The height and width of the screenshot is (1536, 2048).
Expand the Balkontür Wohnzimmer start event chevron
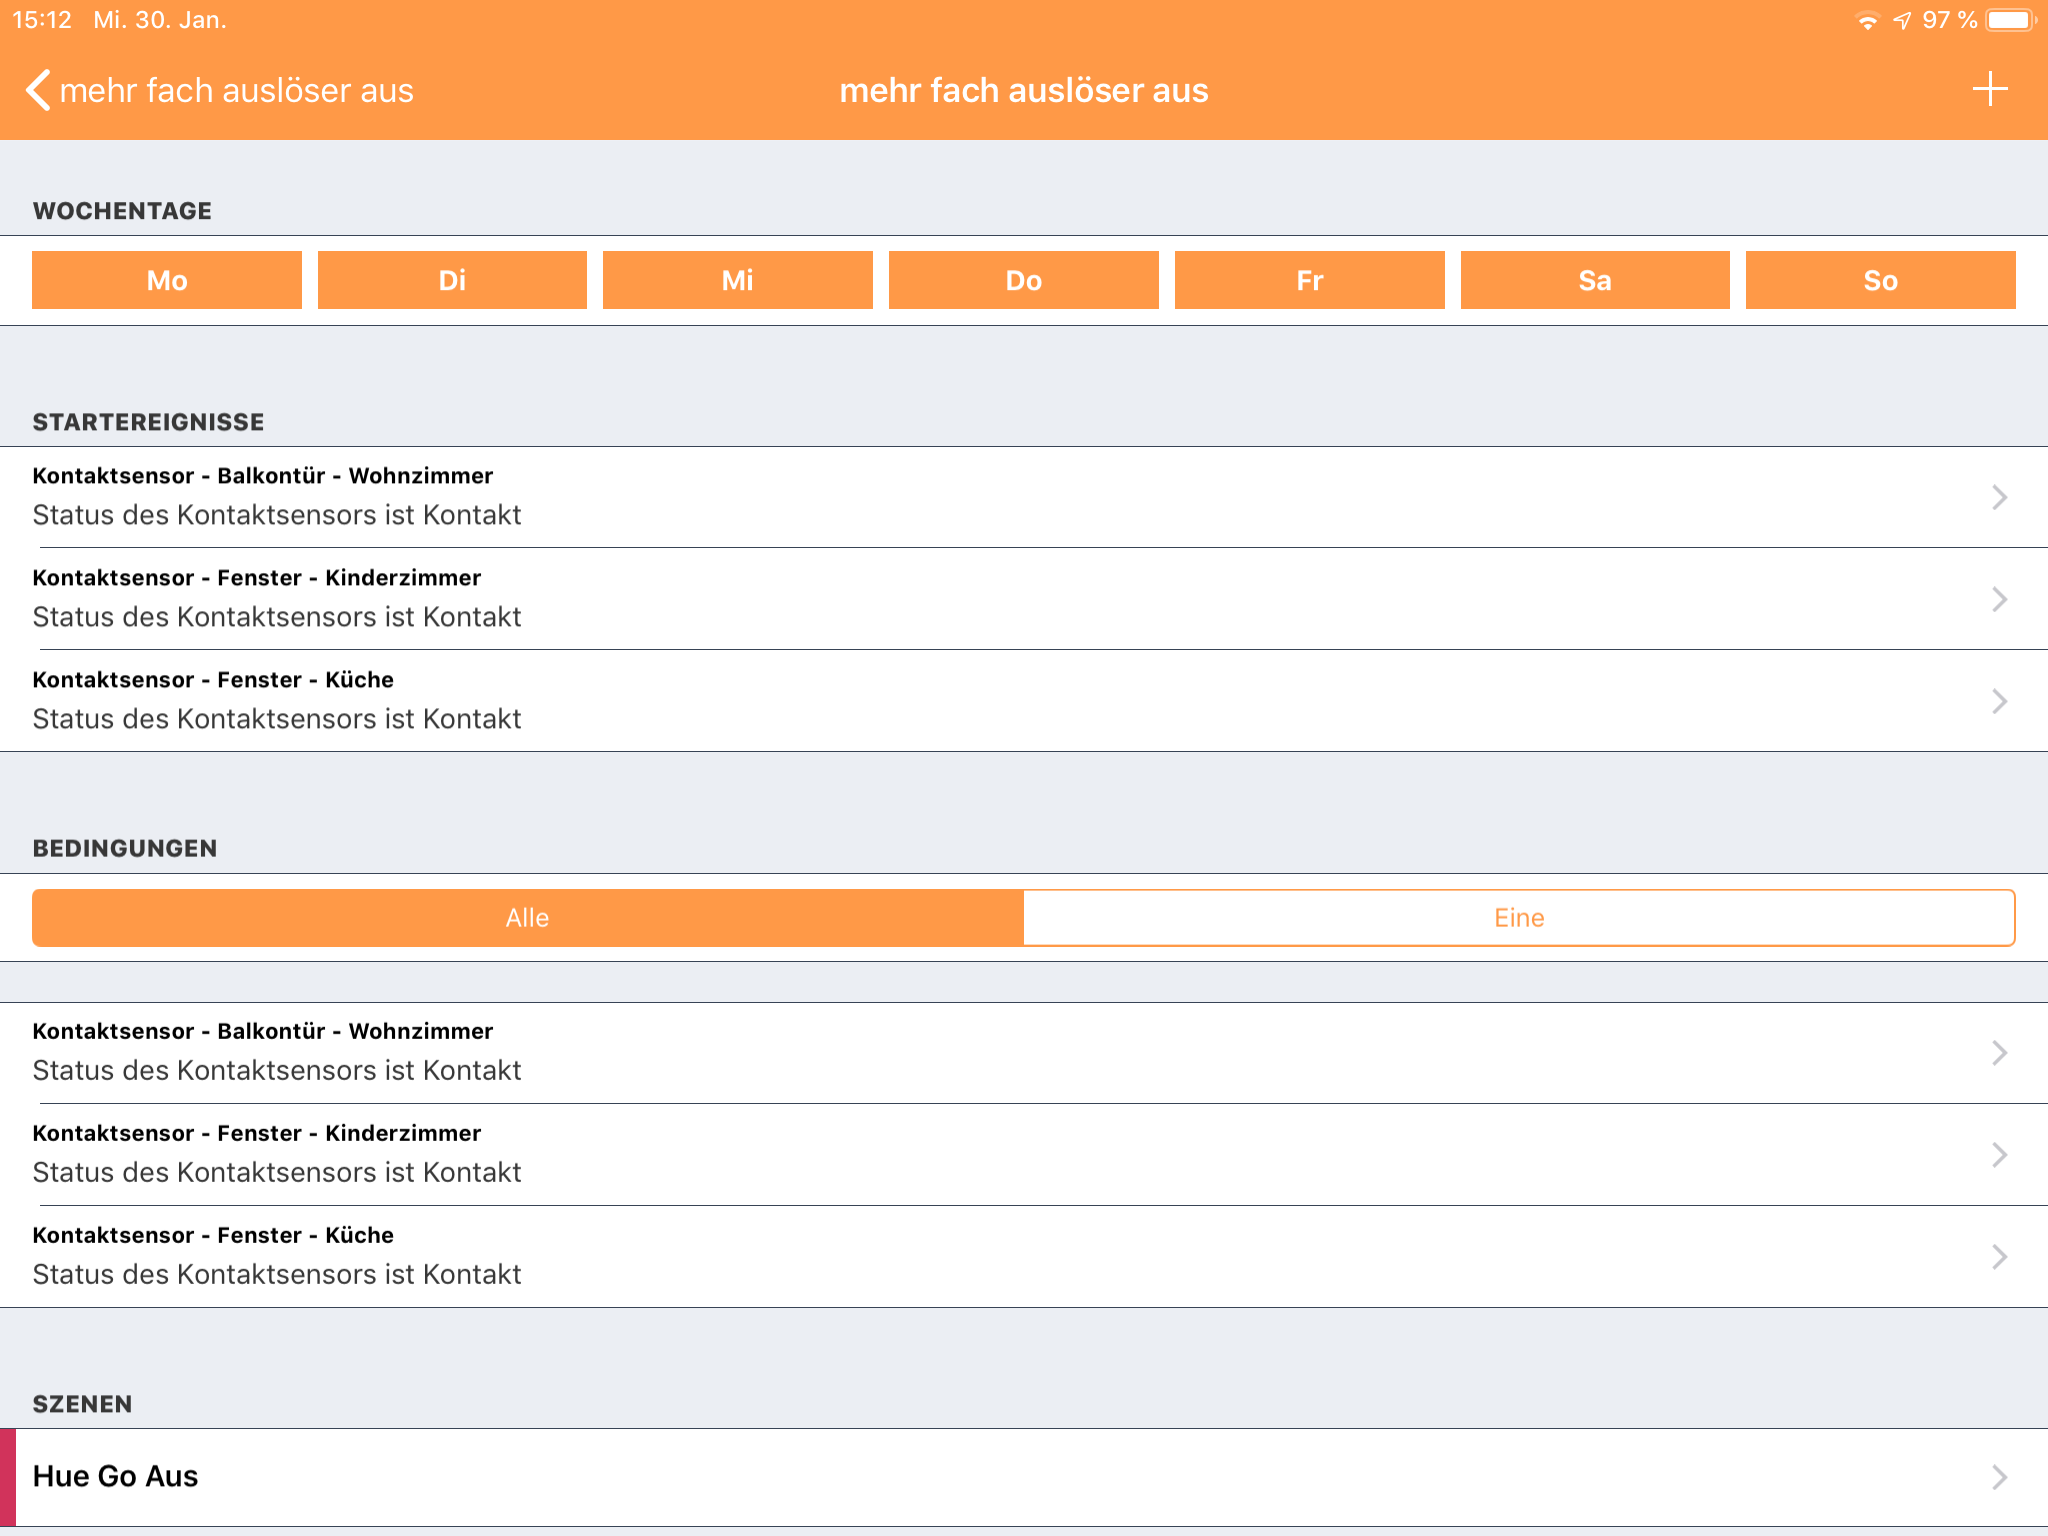tap(1998, 497)
